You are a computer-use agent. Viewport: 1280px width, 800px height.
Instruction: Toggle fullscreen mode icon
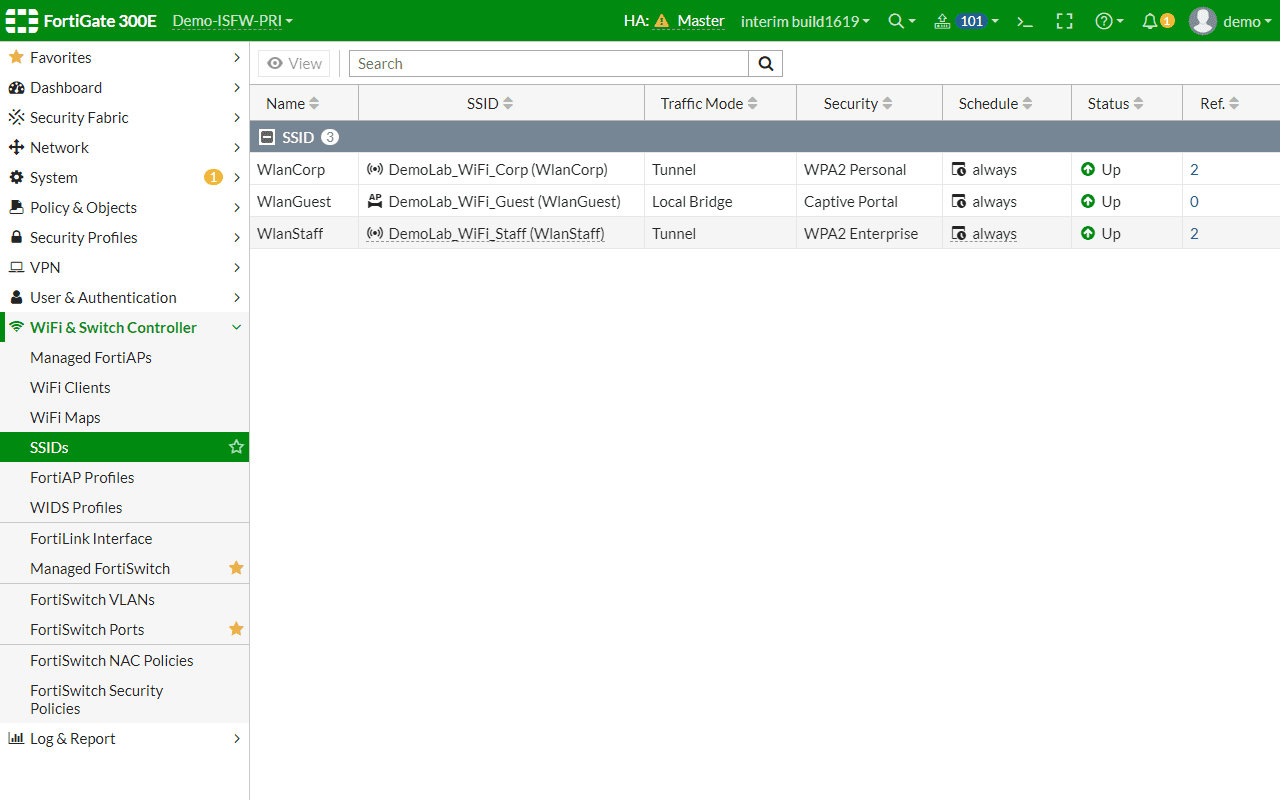tap(1065, 21)
